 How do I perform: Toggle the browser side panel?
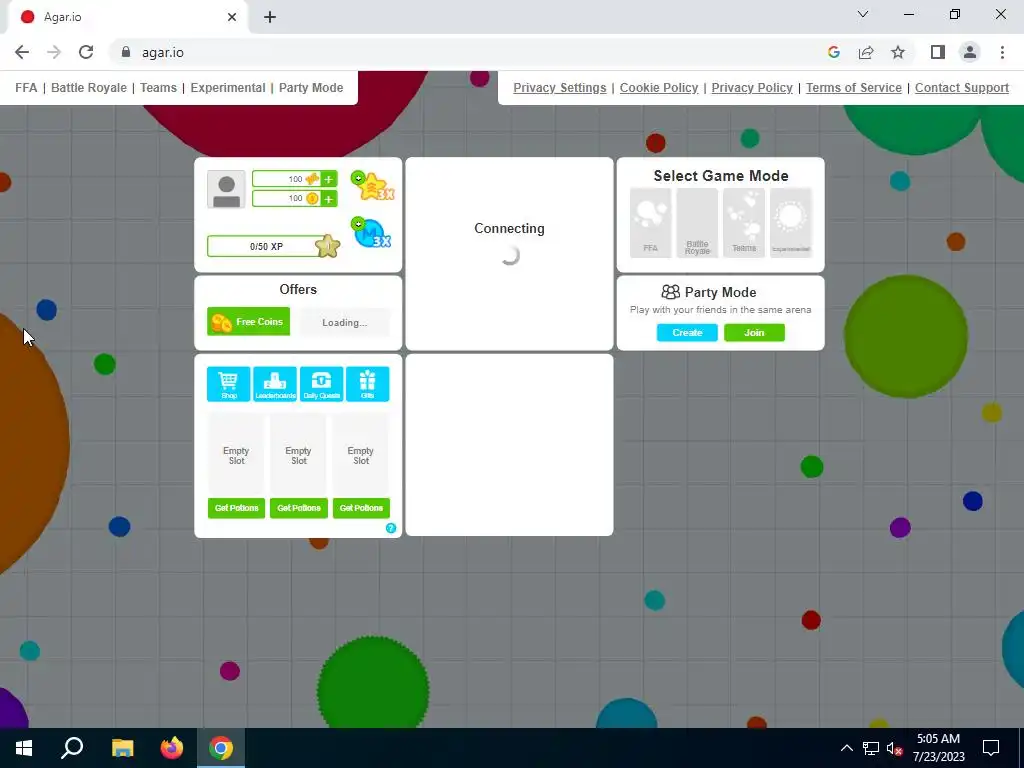coord(938,52)
